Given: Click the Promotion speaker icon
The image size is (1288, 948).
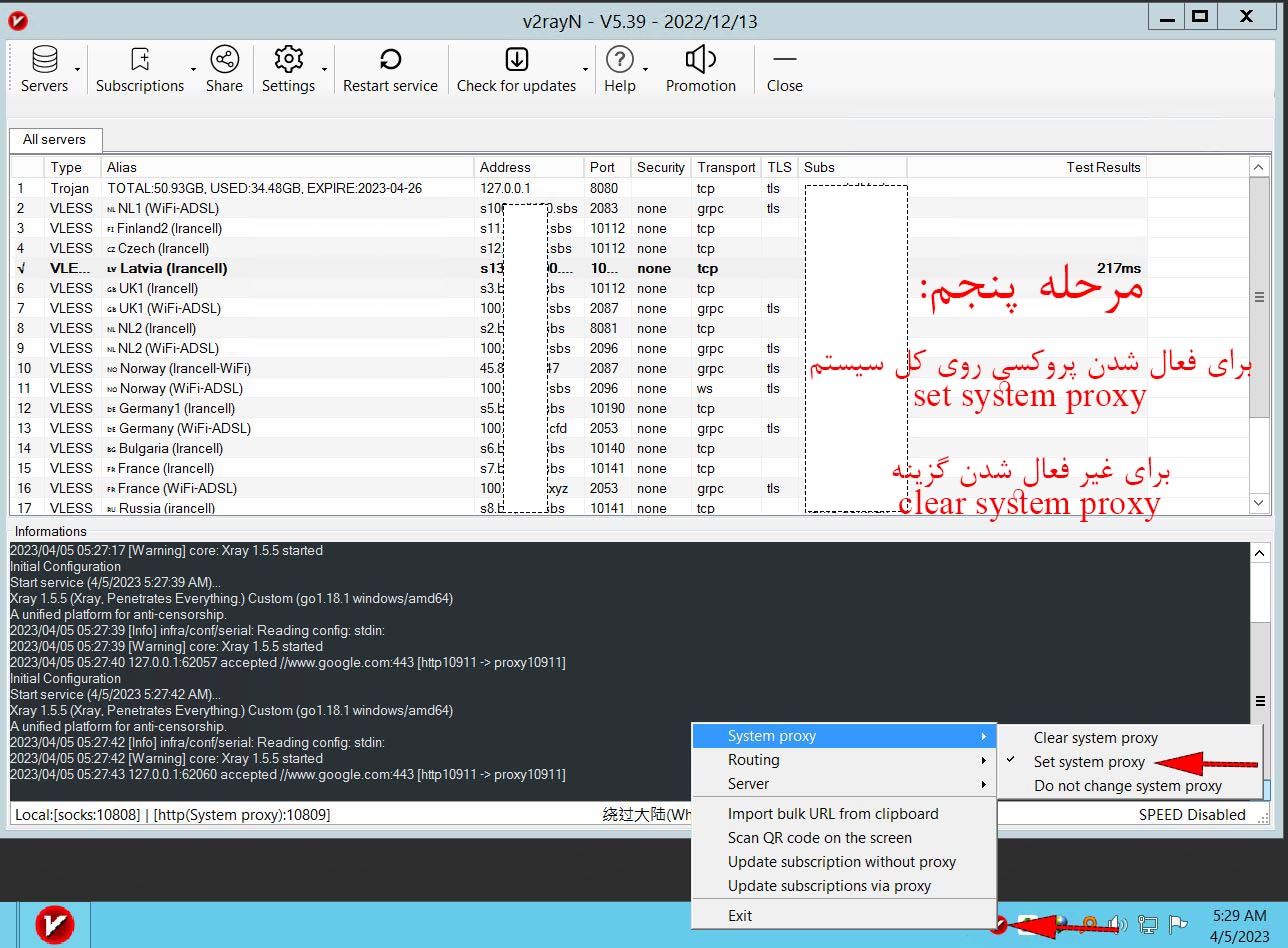Looking at the screenshot, I should [700, 60].
